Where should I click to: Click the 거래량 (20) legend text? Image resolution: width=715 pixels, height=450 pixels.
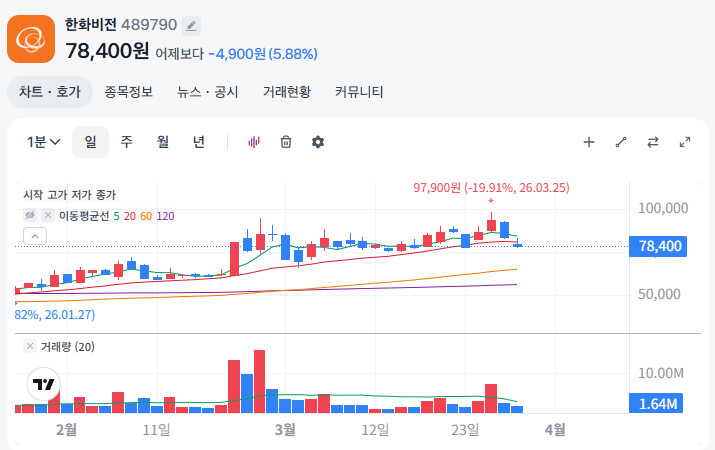(x=67, y=347)
